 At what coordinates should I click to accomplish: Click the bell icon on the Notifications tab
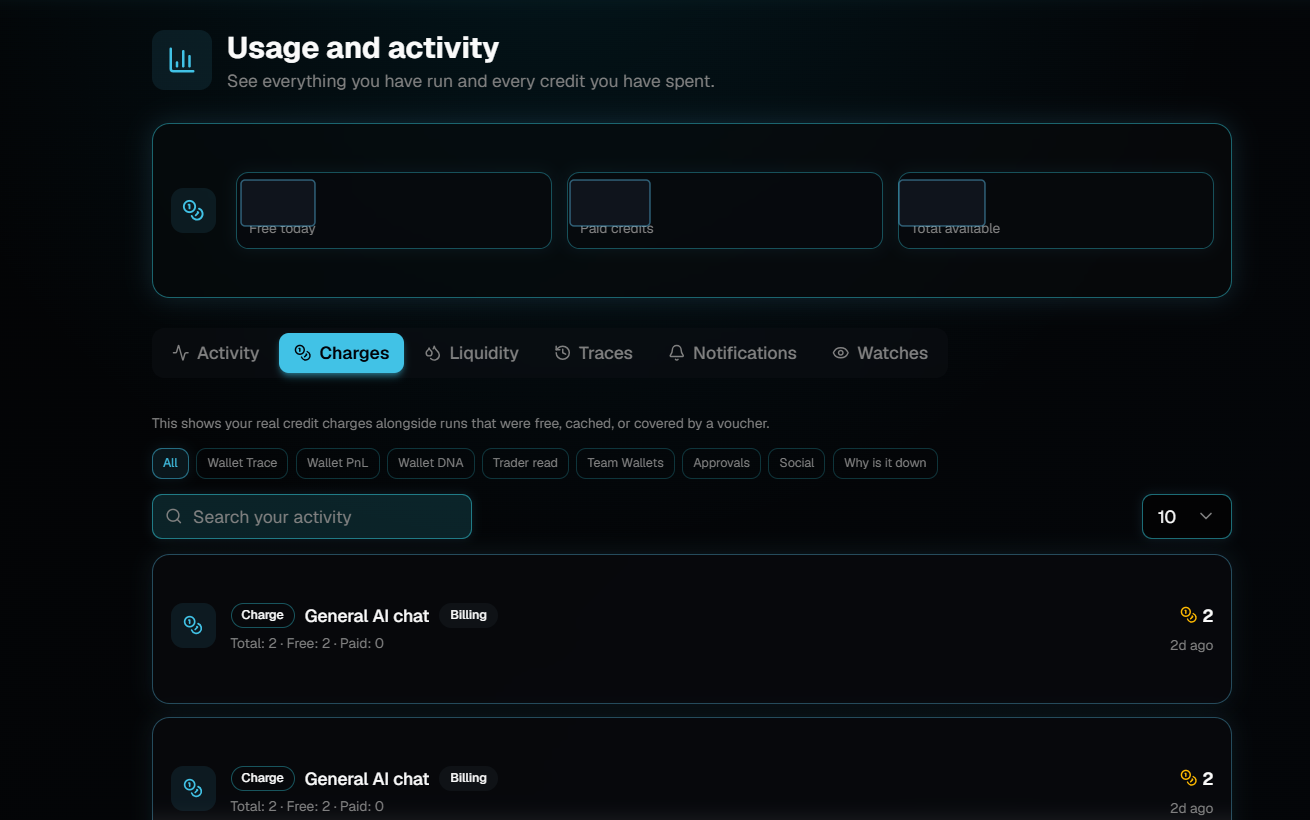point(676,353)
